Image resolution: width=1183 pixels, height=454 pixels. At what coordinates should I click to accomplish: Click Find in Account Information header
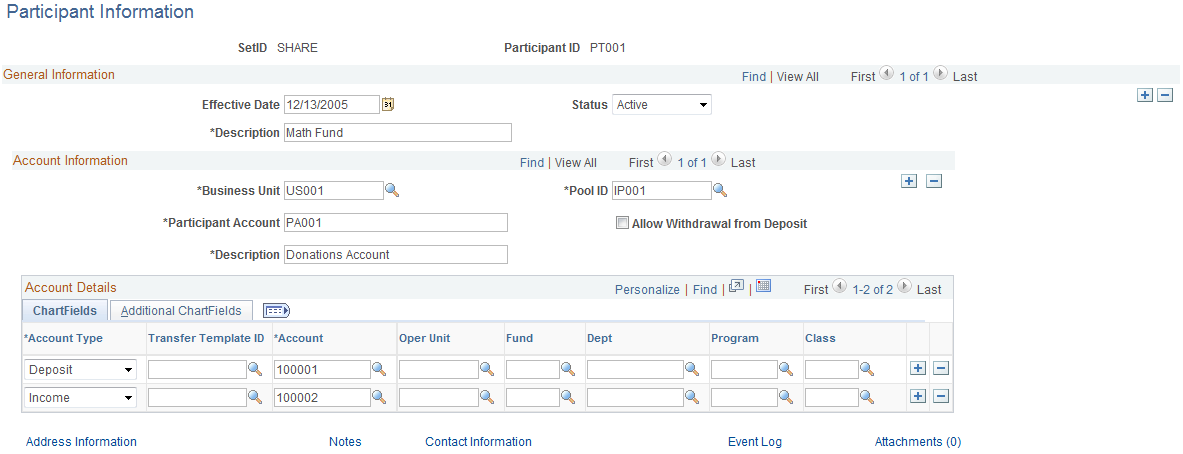(x=532, y=163)
